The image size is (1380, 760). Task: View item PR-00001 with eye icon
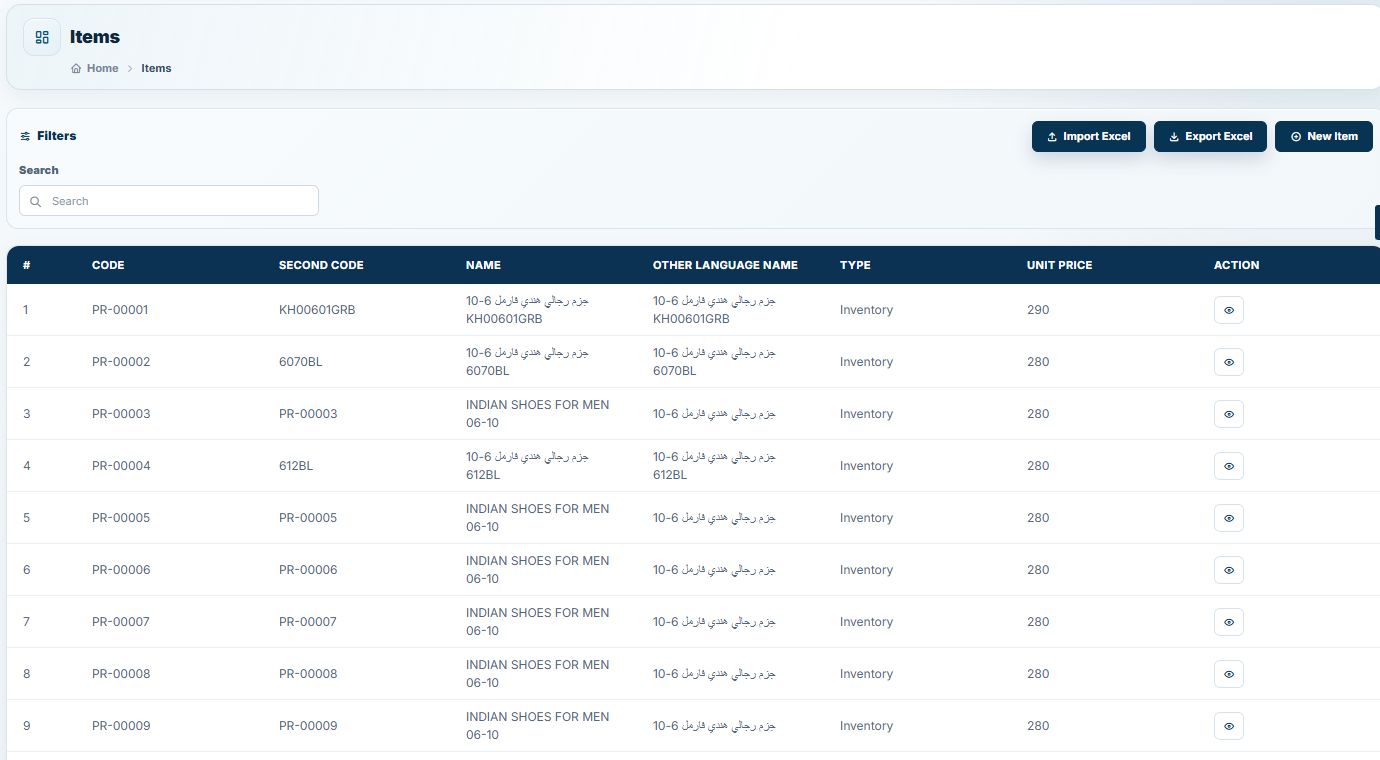[1229, 310]
